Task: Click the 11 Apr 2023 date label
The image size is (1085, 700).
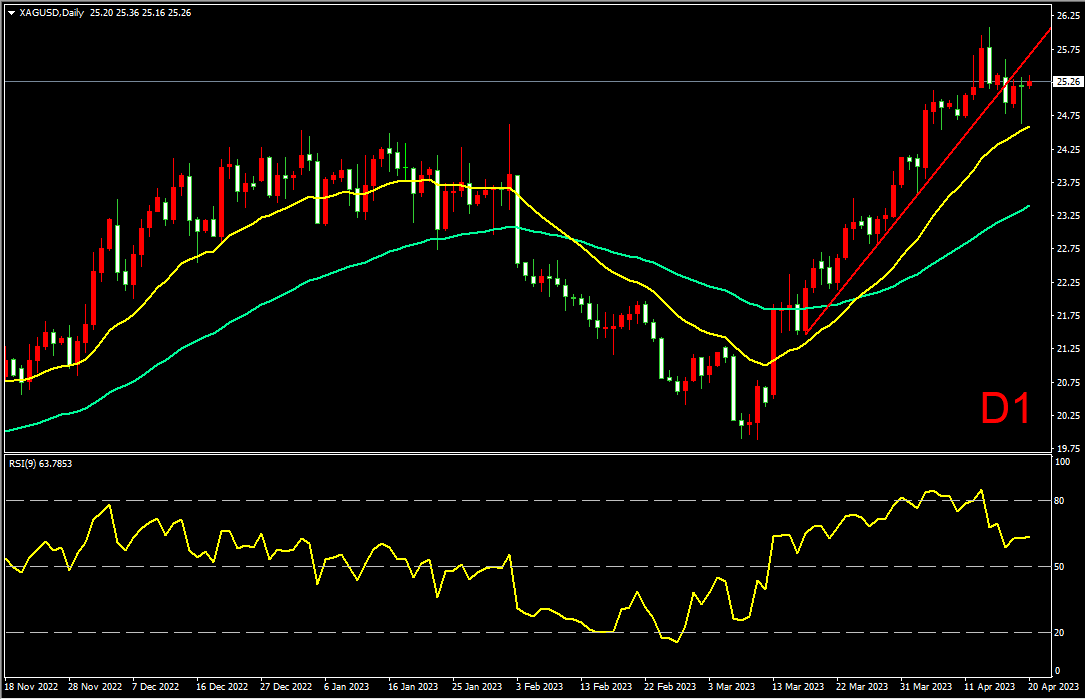Action: (x=990, y=687)
